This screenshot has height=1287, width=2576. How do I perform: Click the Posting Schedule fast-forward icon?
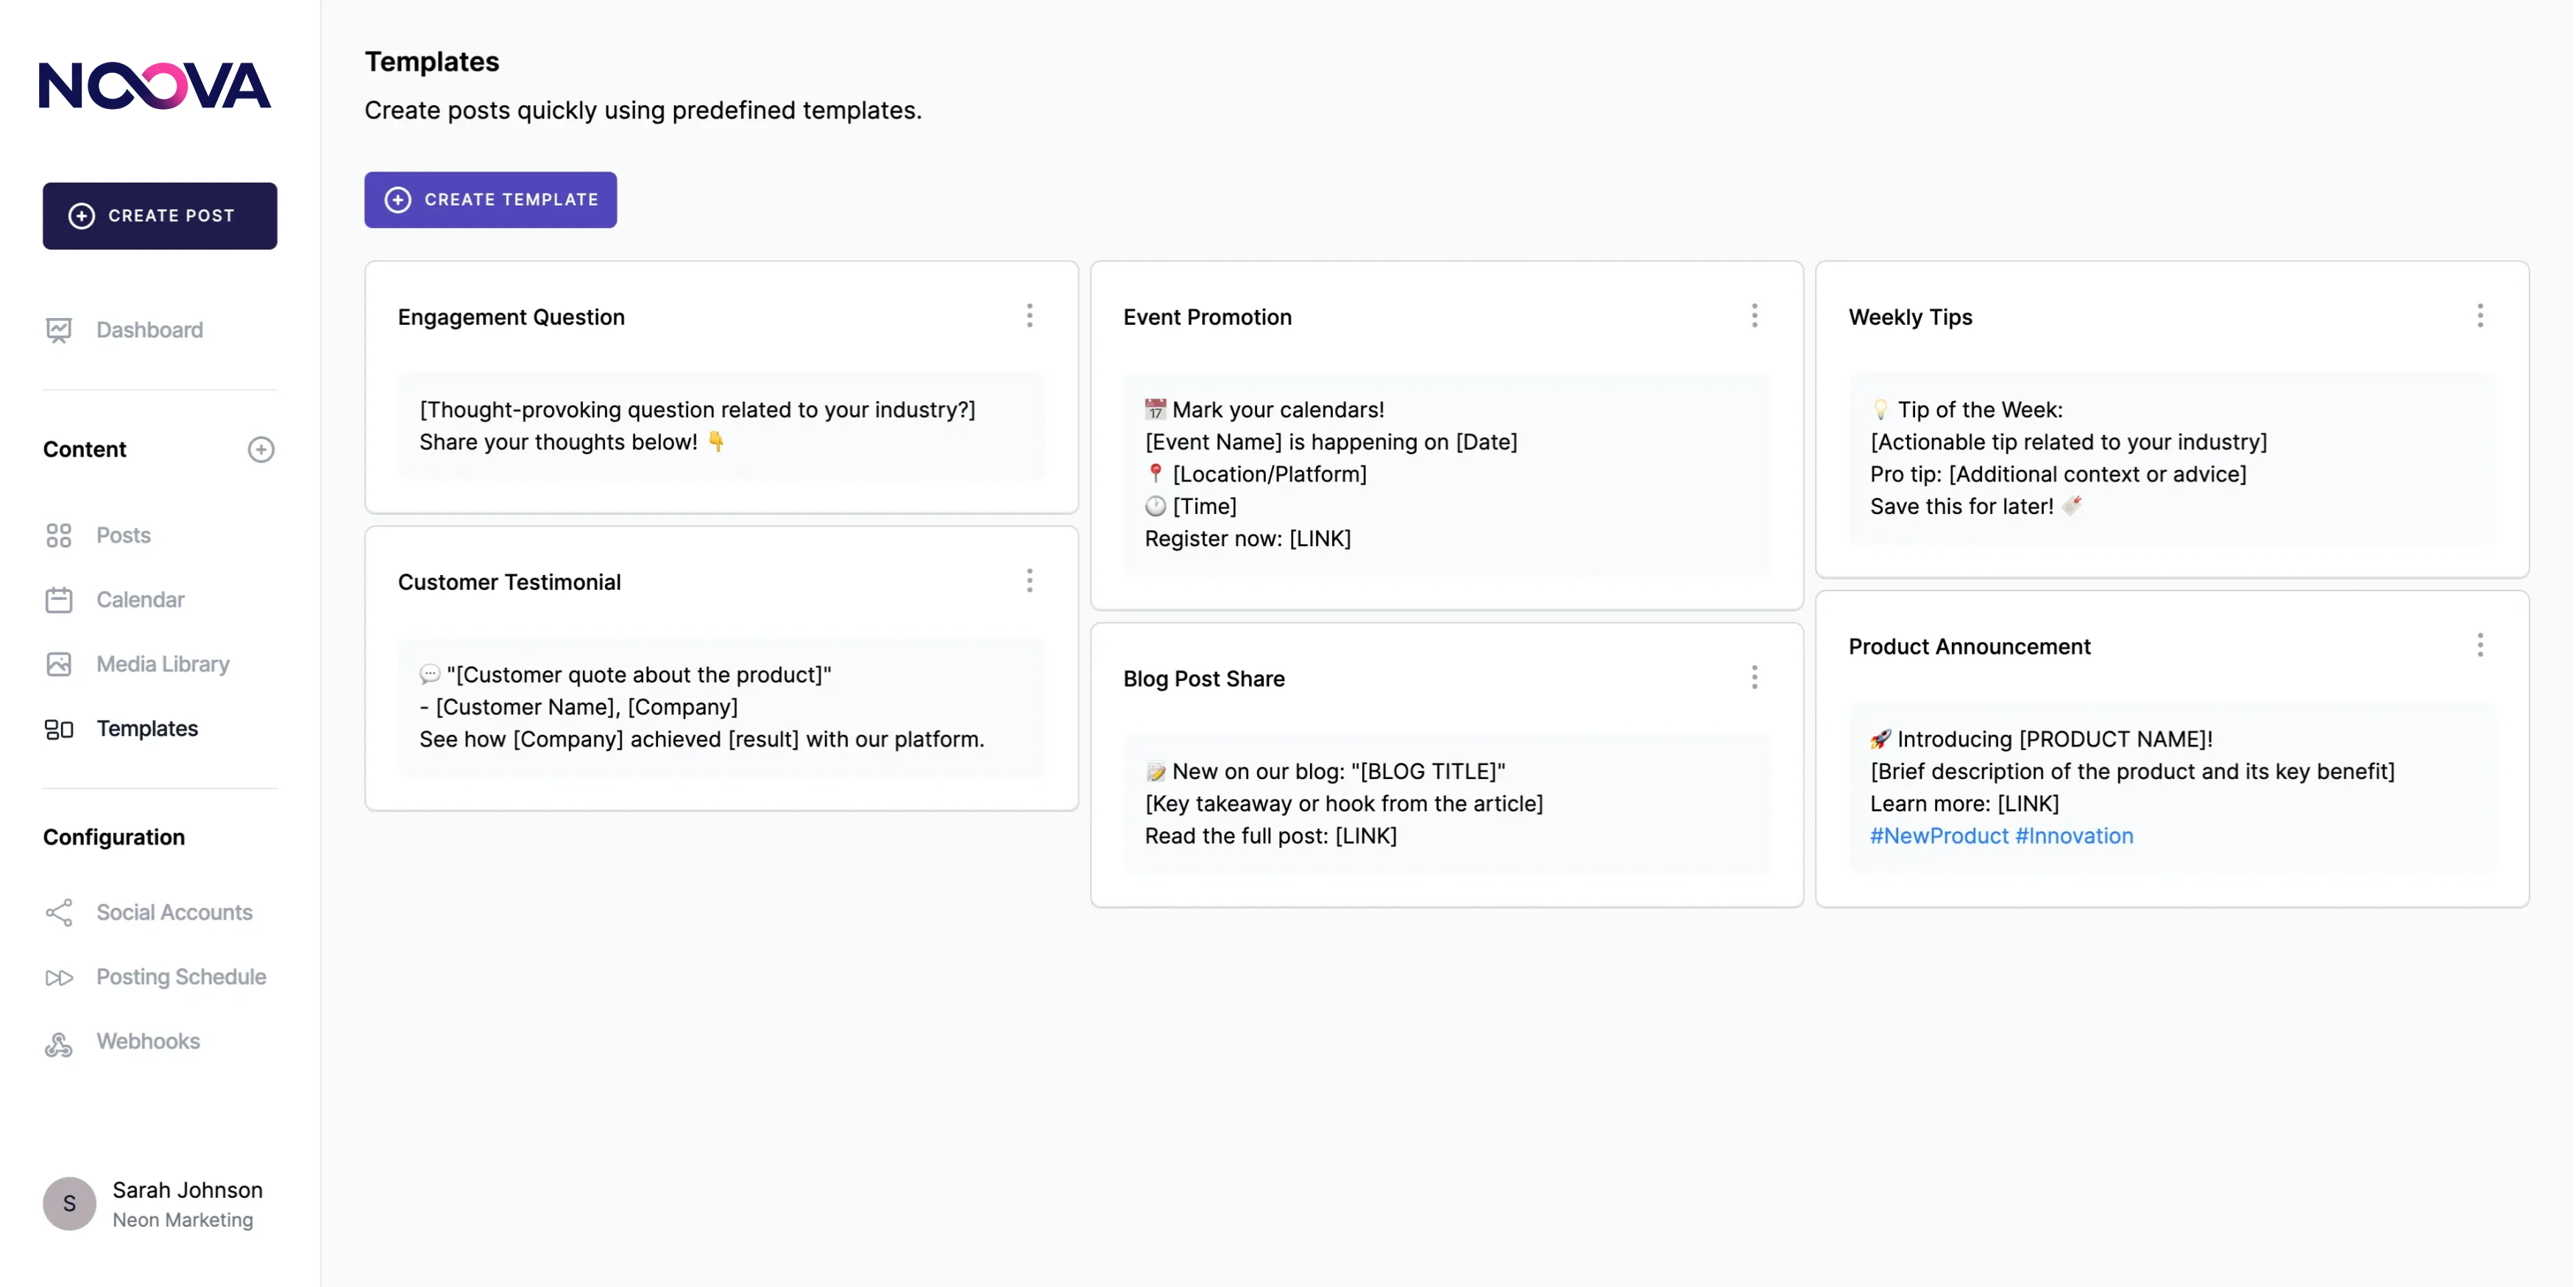point(59,977)
